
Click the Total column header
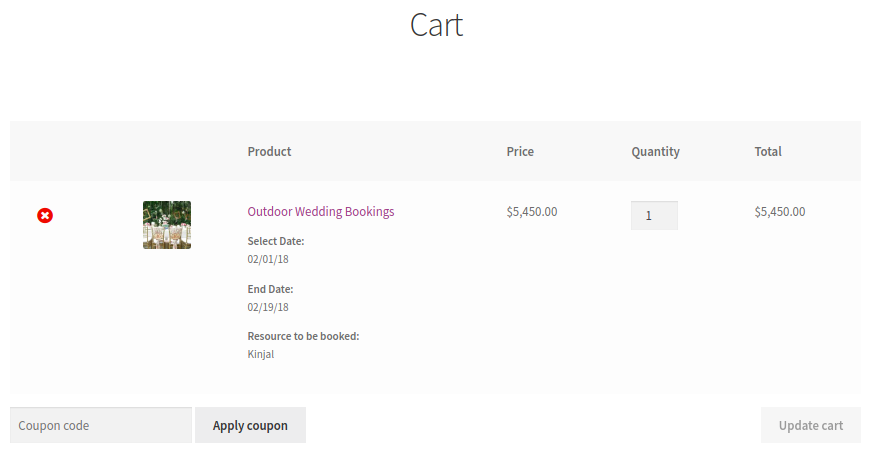768,152
